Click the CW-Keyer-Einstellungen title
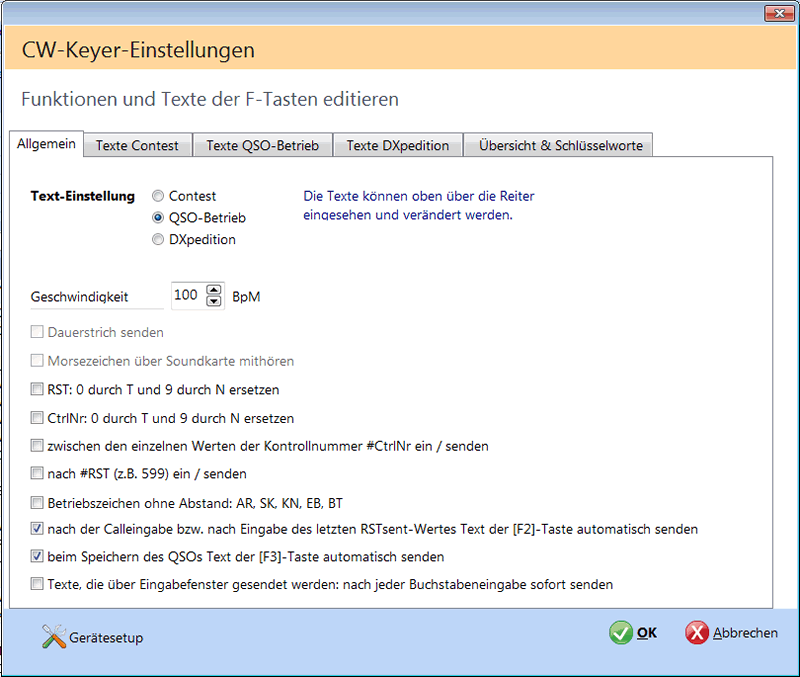The height and width of the screenshot is (677, 800). coord(138,50)
